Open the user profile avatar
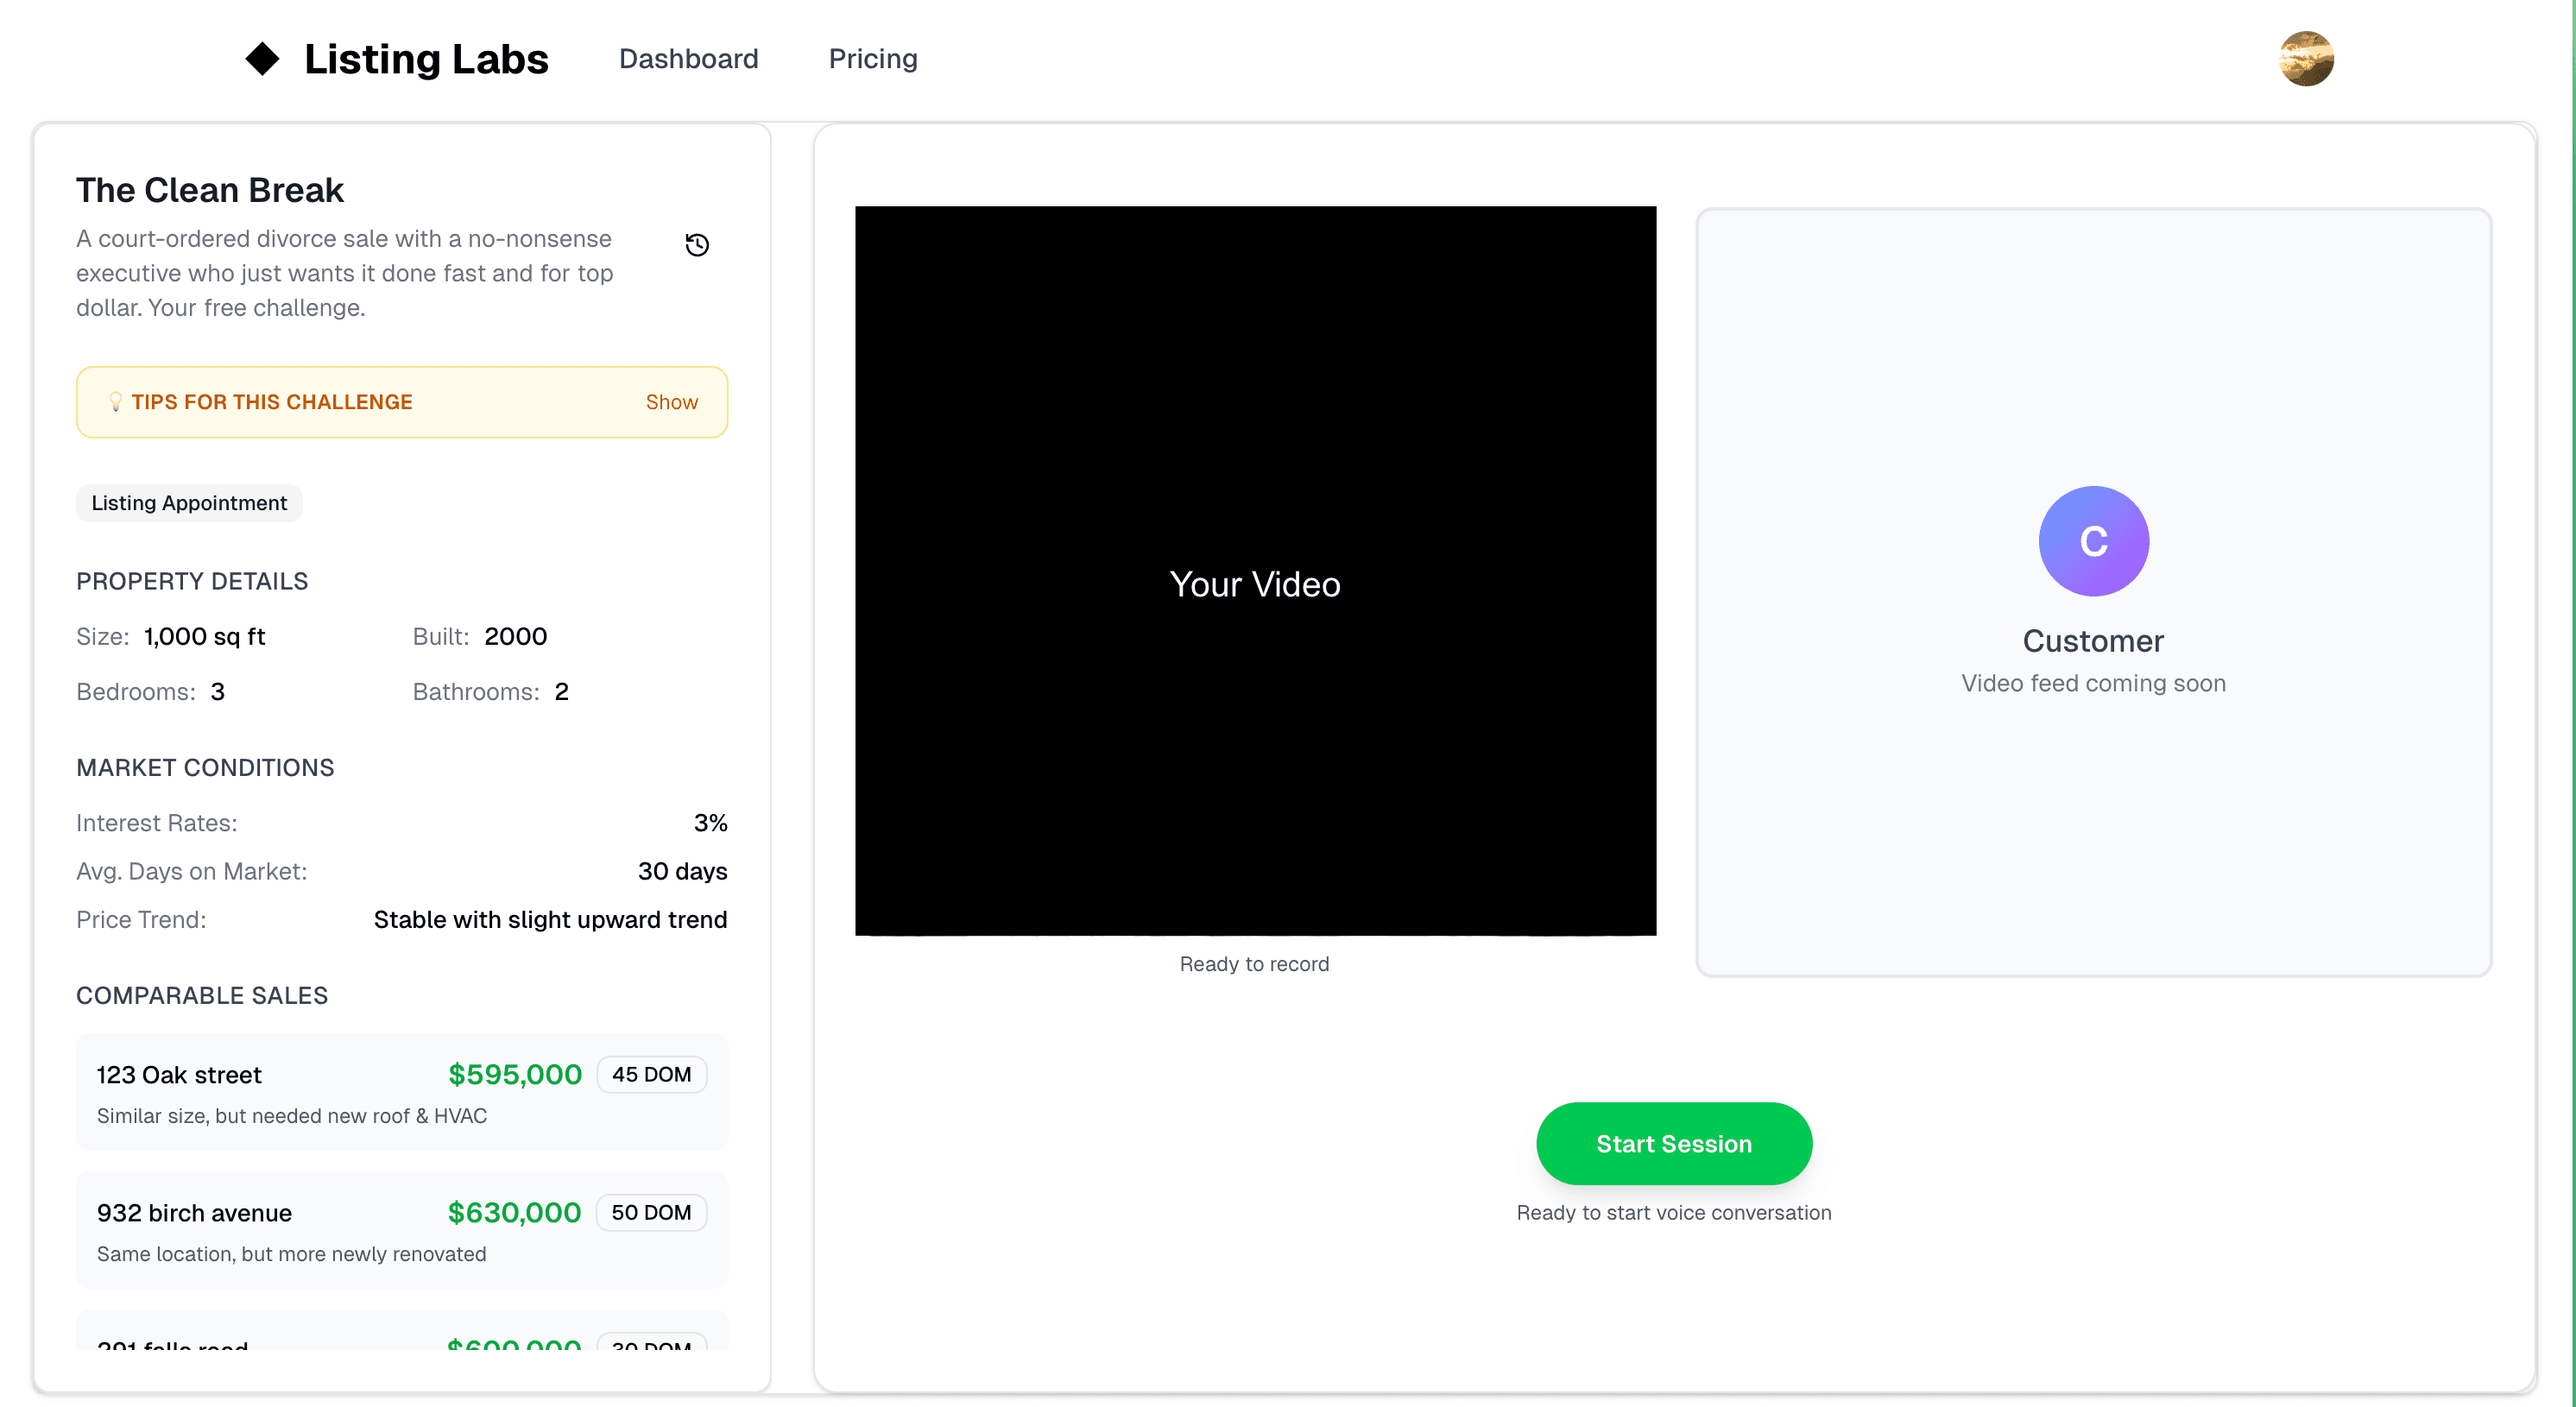 (2305, 59)
